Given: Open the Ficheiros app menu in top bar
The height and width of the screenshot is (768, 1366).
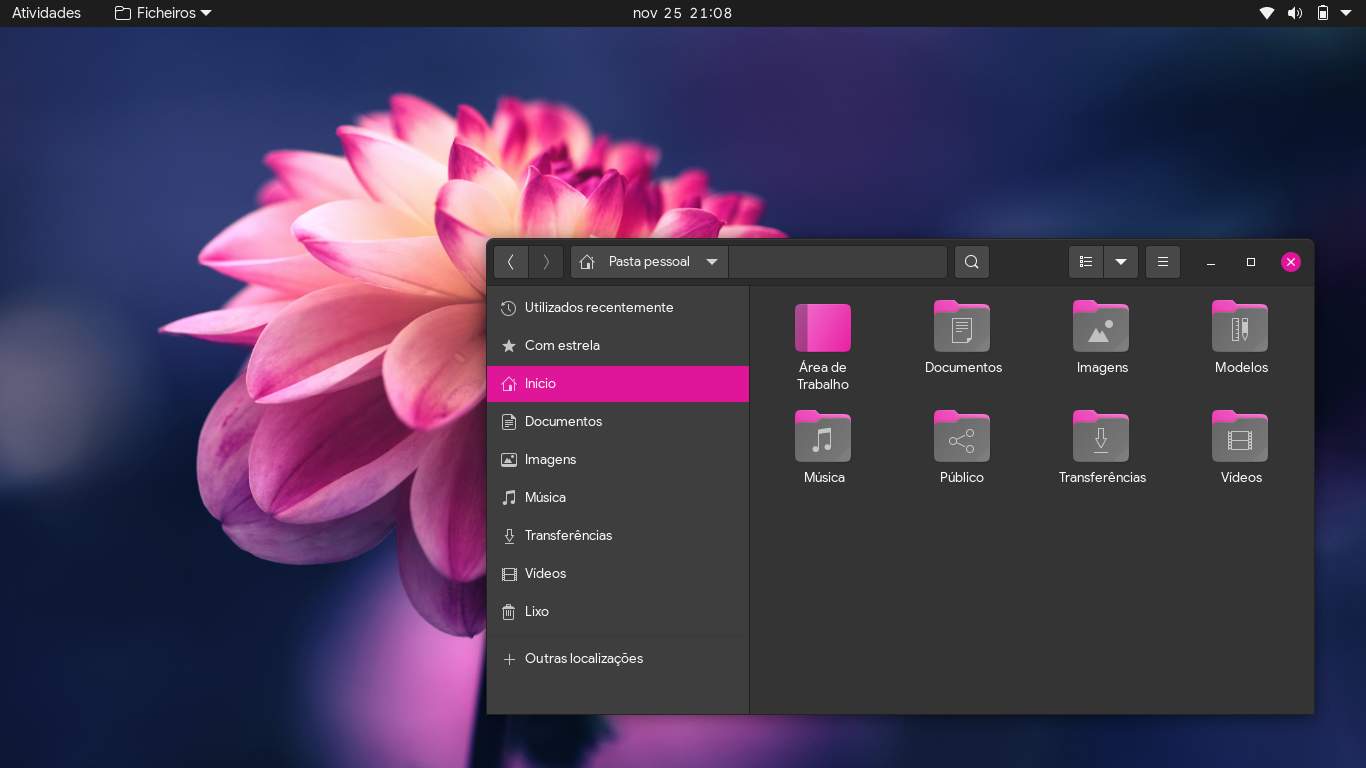Looking at the screenshot, I should click(x=164, y=13).
